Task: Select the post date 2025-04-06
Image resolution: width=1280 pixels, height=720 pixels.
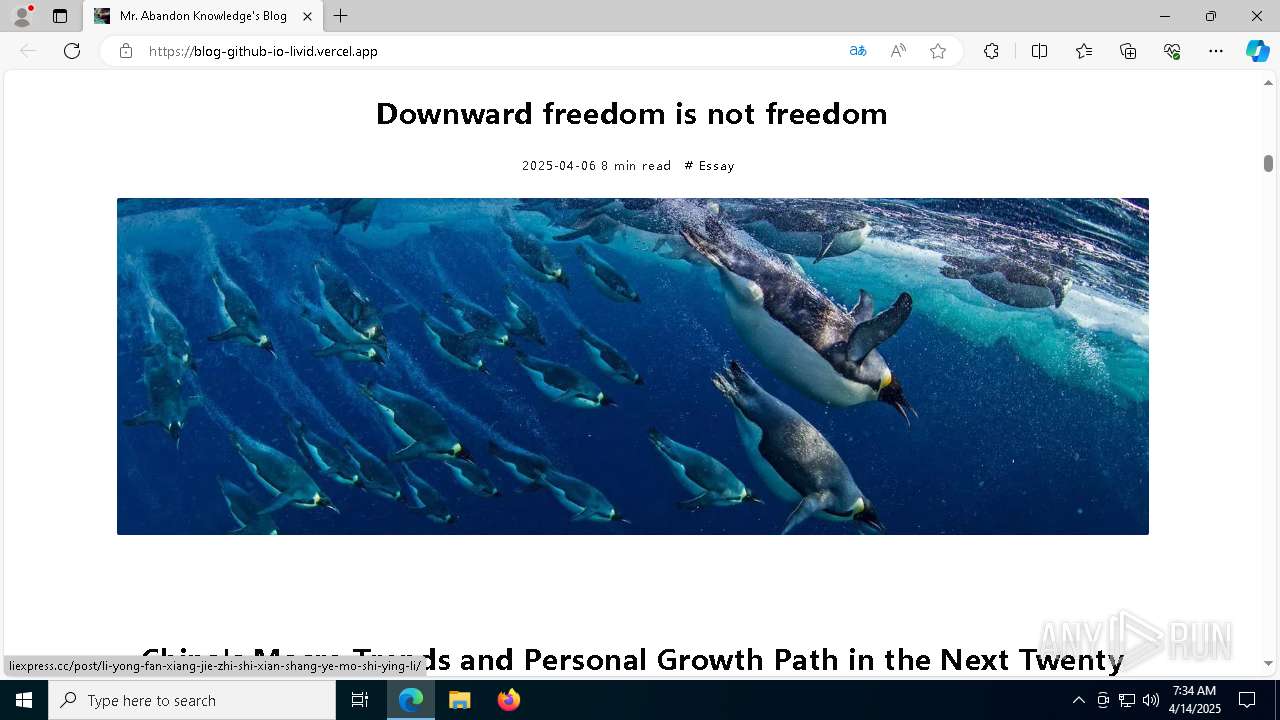Action: tap(559, 166)
